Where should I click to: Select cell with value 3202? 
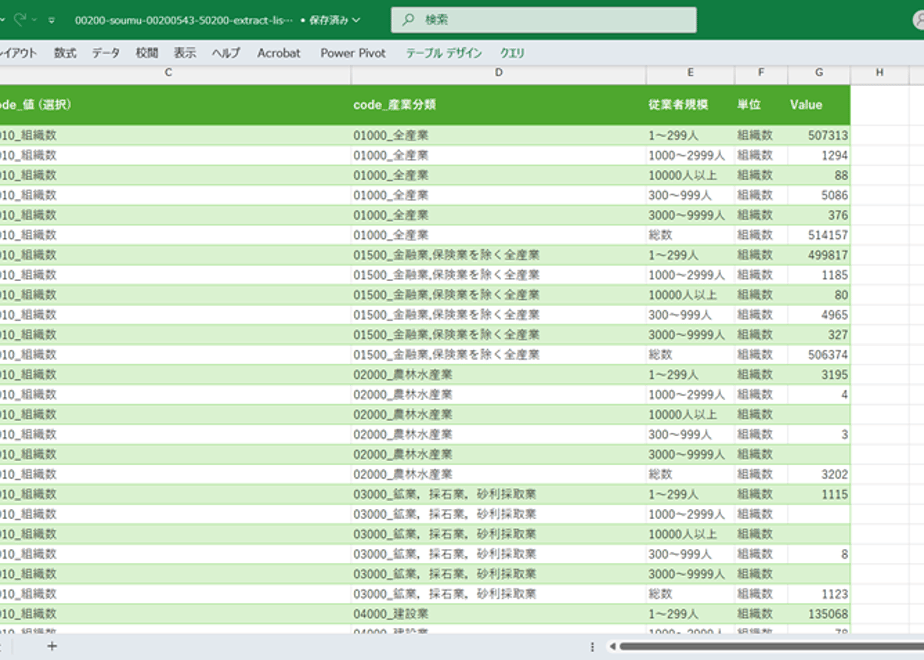pos(819,474)
